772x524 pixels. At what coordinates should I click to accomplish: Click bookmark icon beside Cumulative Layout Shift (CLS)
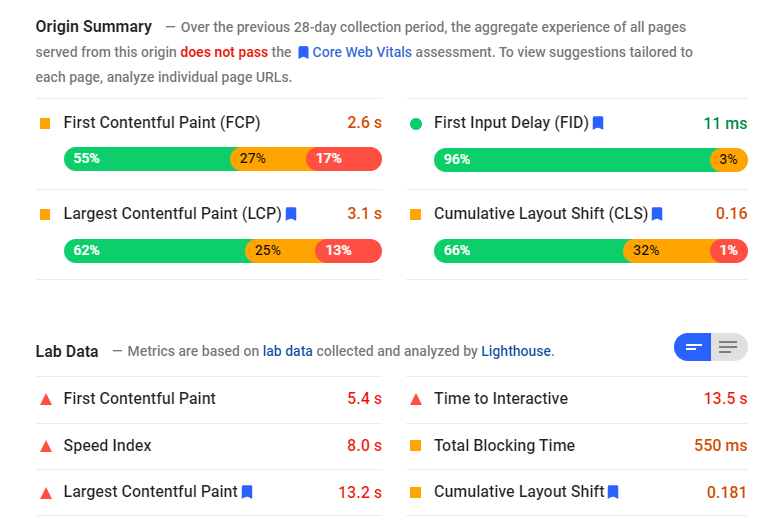coord(657,213)
